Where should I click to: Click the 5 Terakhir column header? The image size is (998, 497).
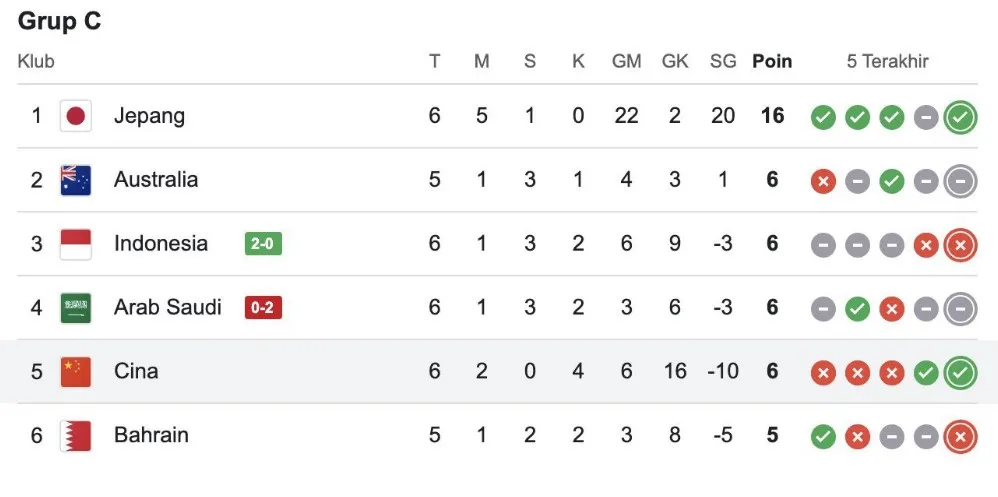pos(887,62)
